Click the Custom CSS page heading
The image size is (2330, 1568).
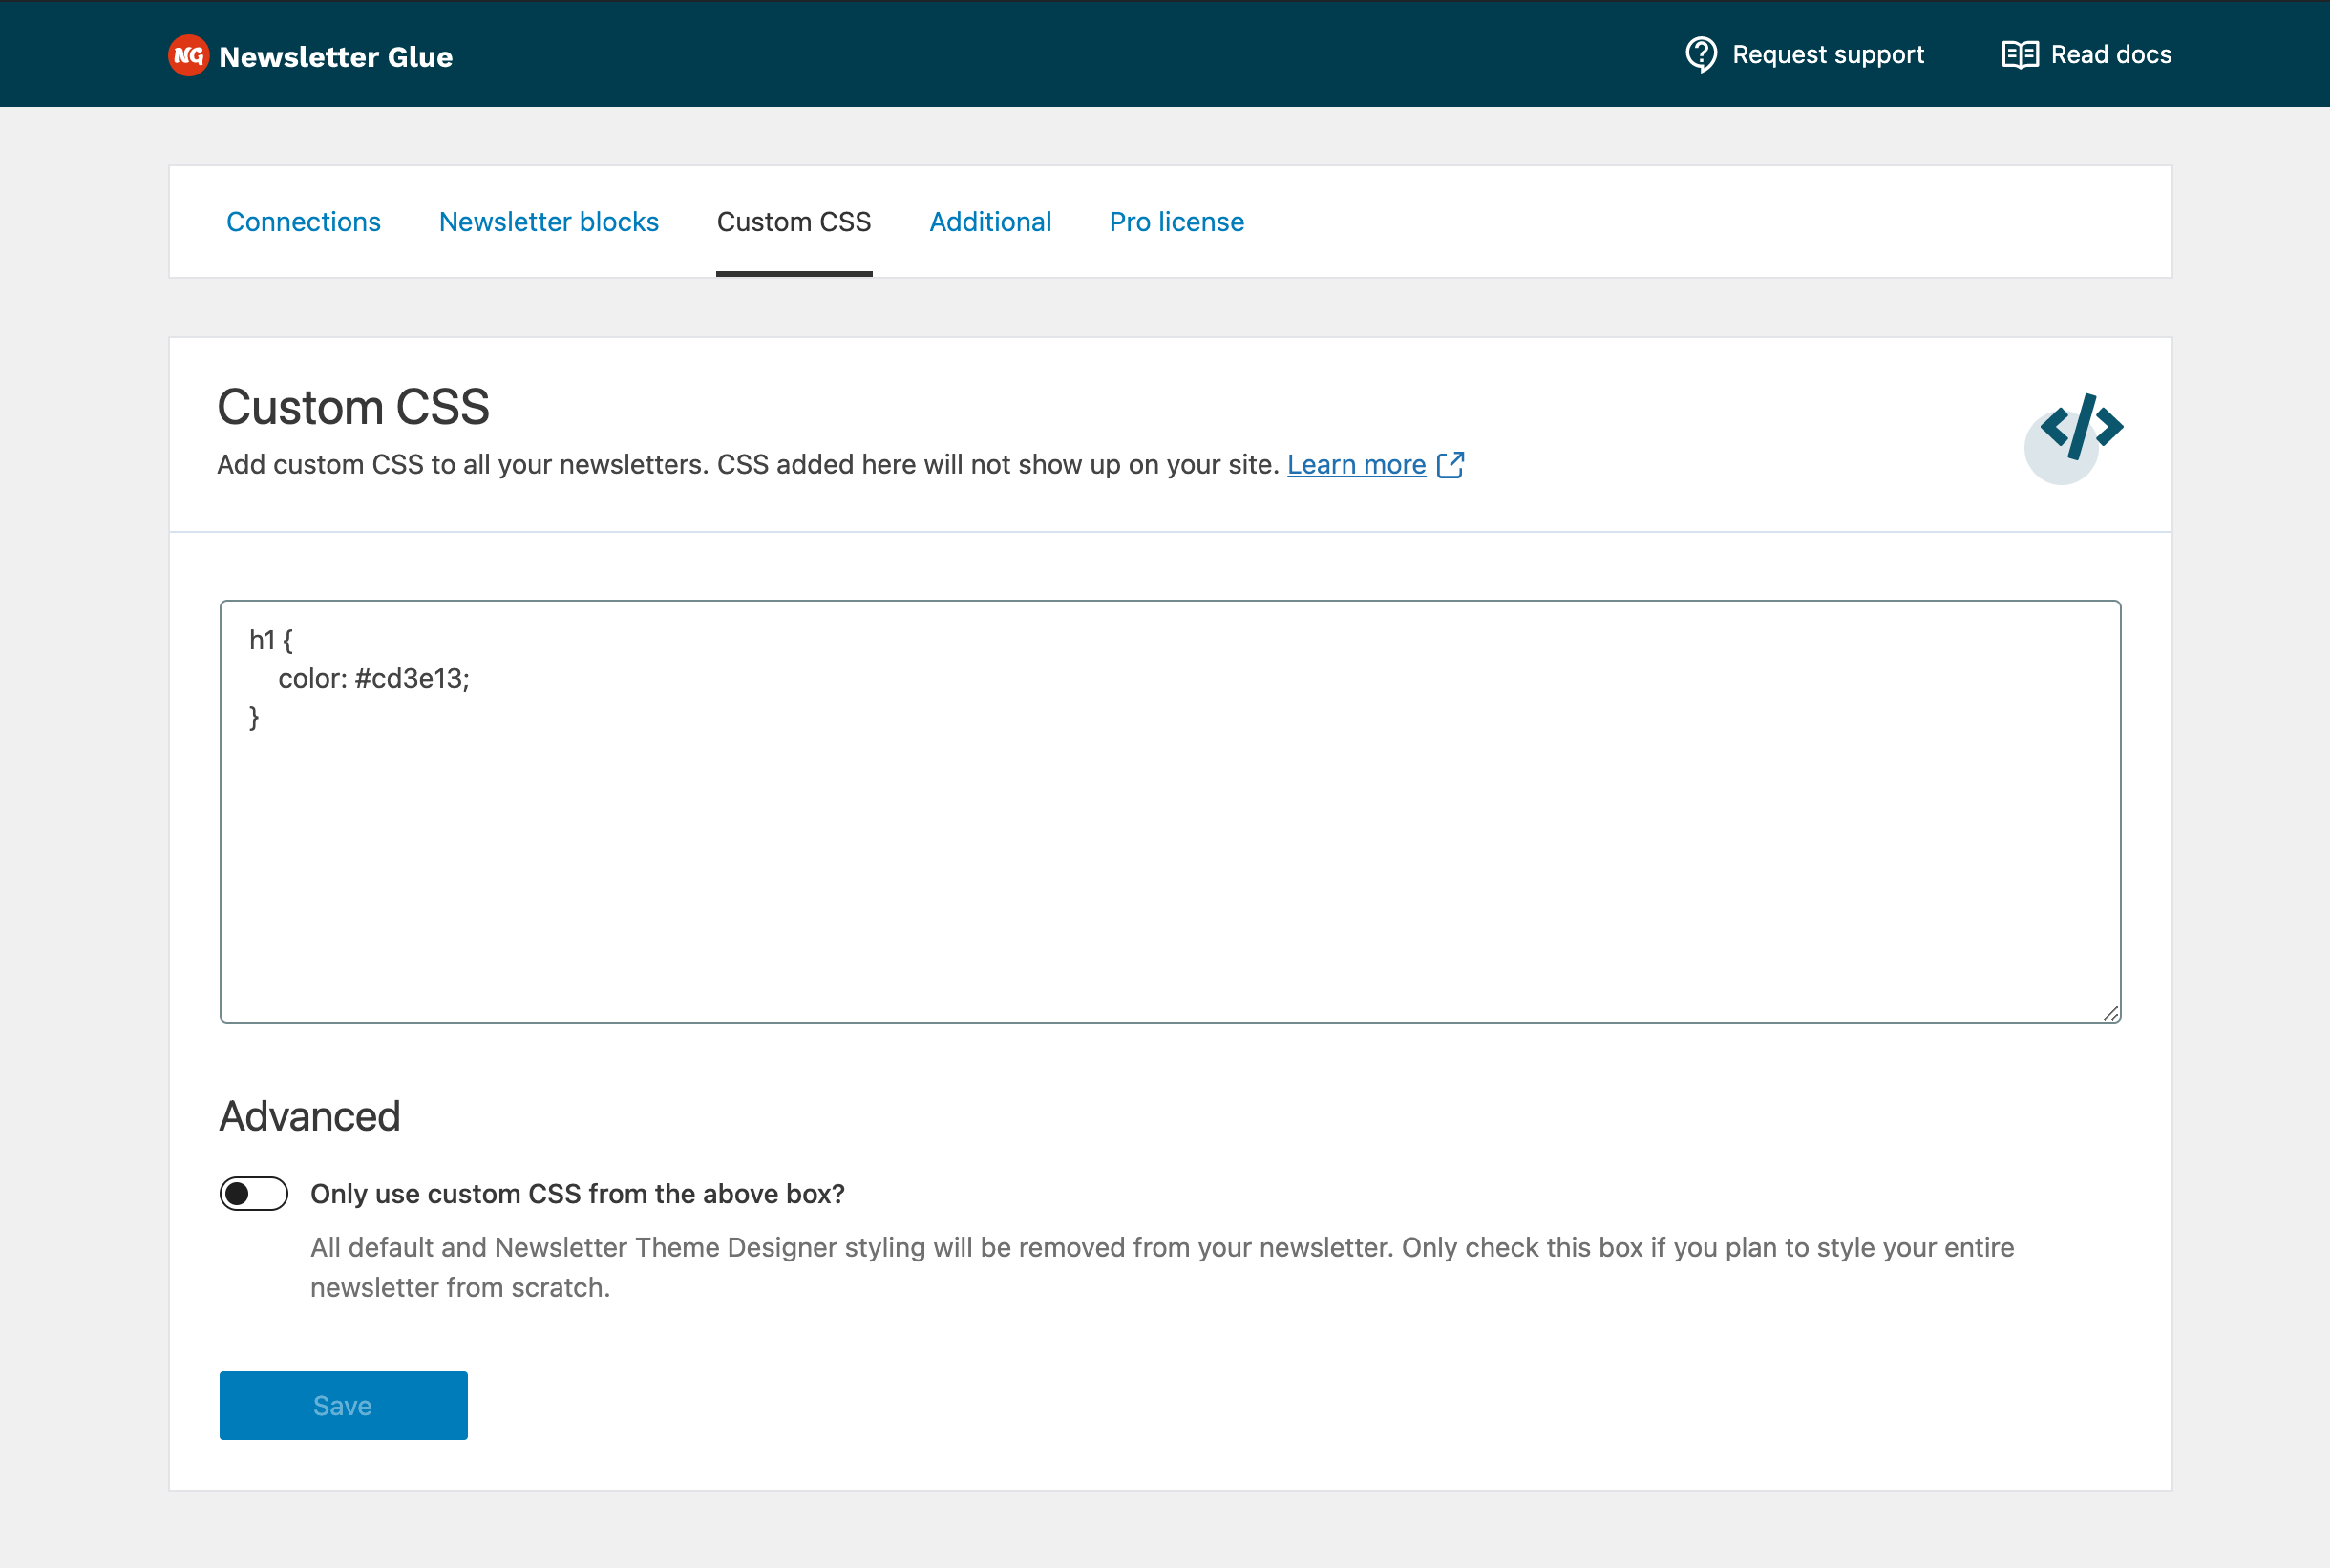pos(353,407)
